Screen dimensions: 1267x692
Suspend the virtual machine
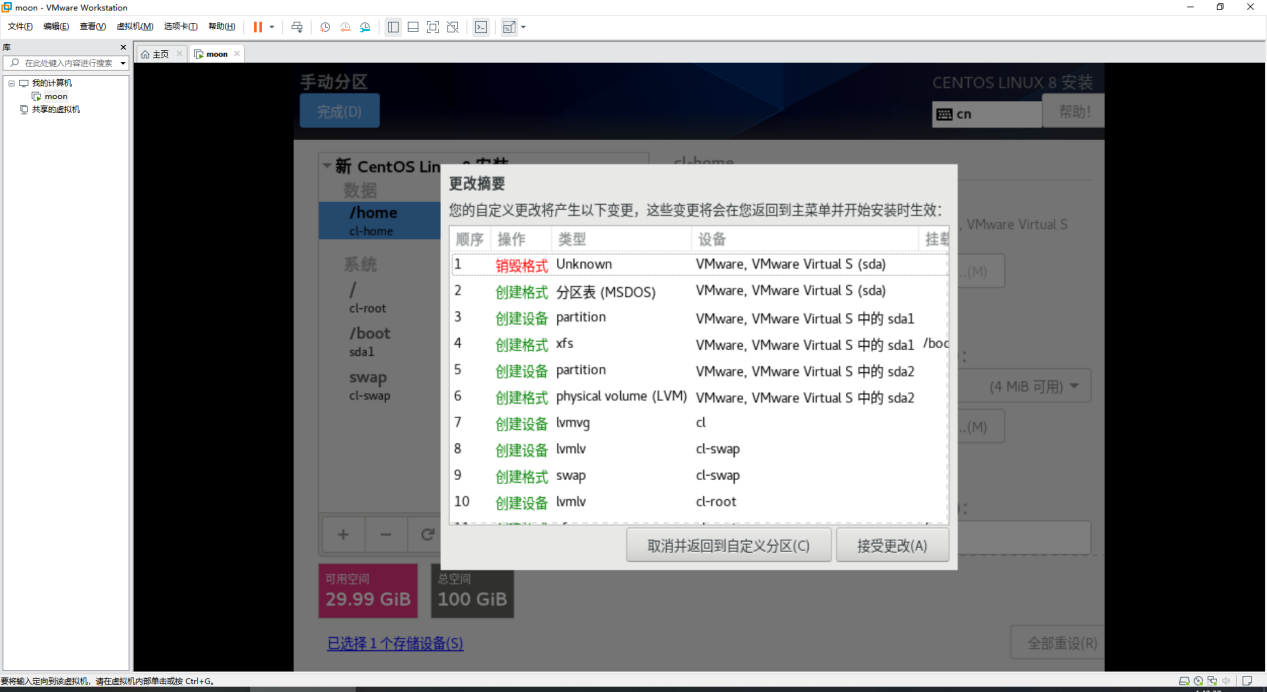257,27
